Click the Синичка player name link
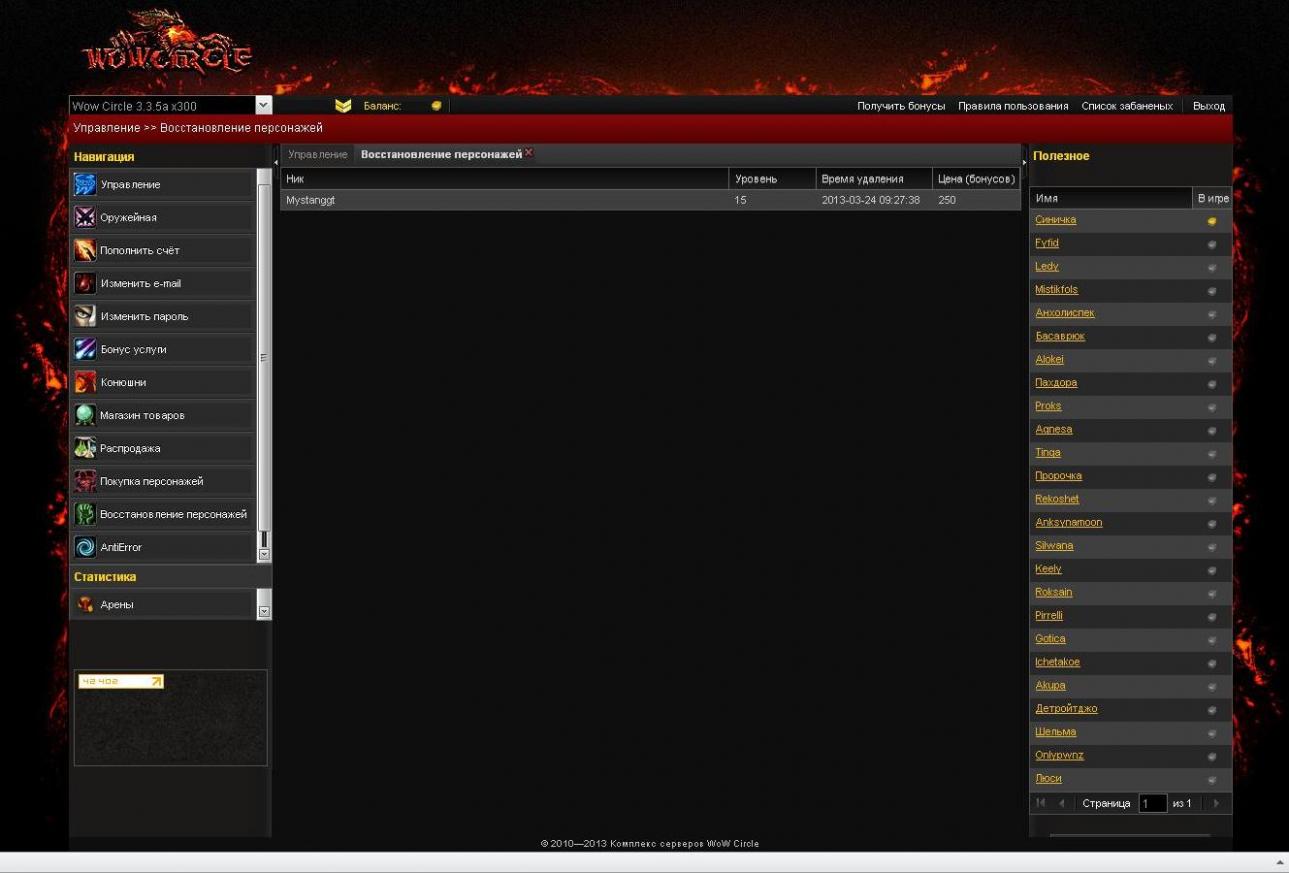Viewport: 1289px width, 873px height. tap(1055, 220)
